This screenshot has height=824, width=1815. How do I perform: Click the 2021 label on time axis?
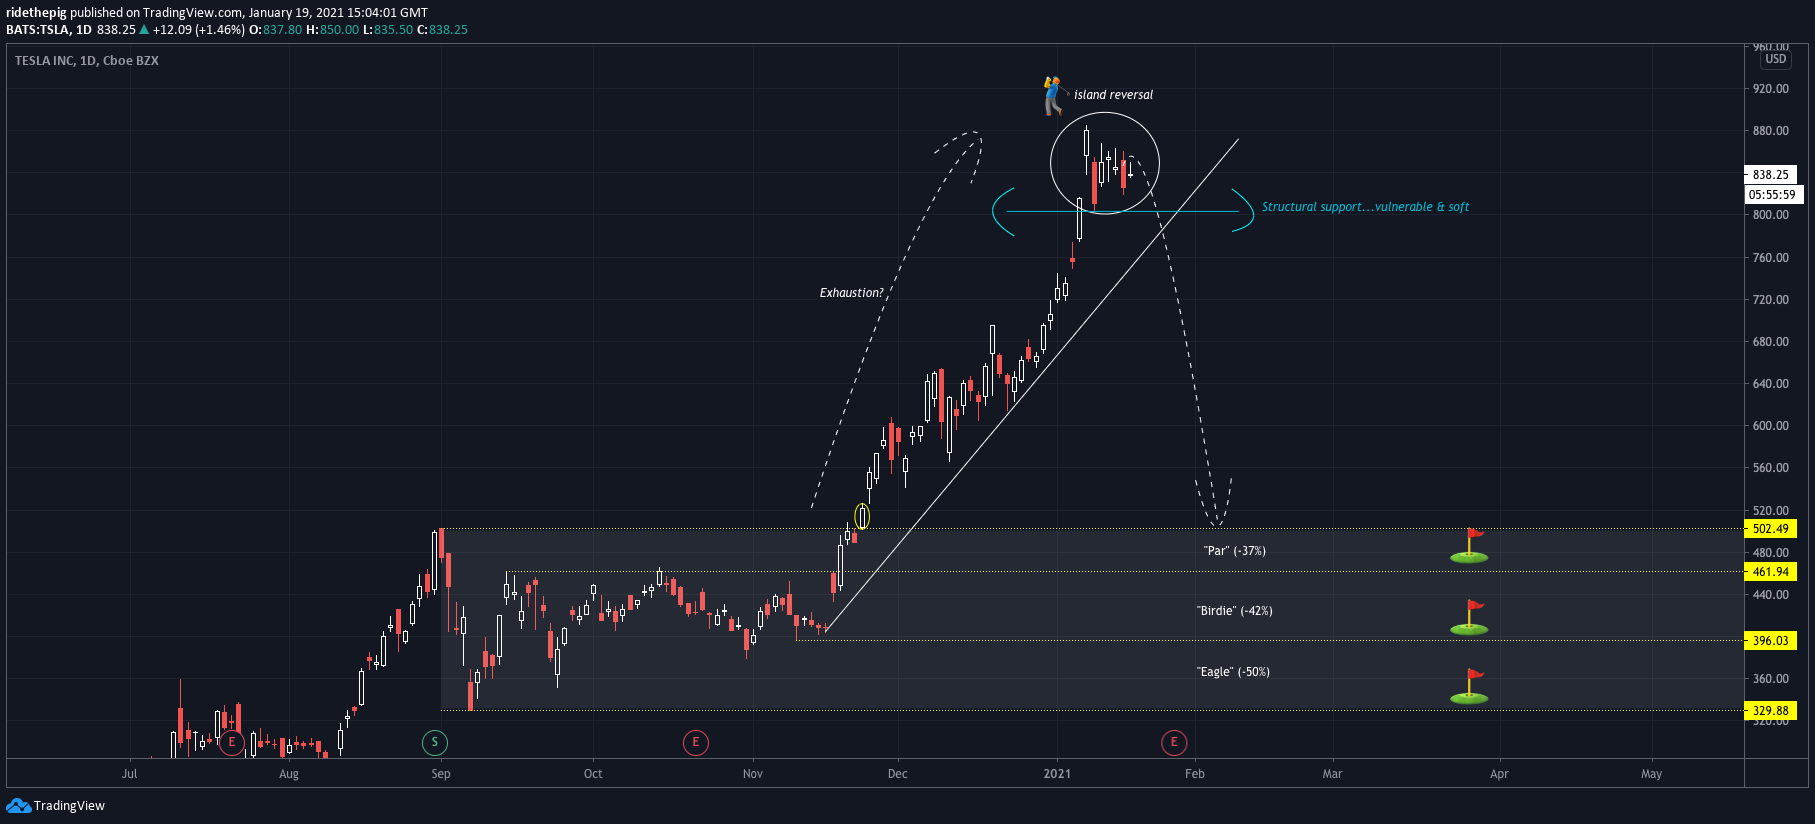point(1057,774)
